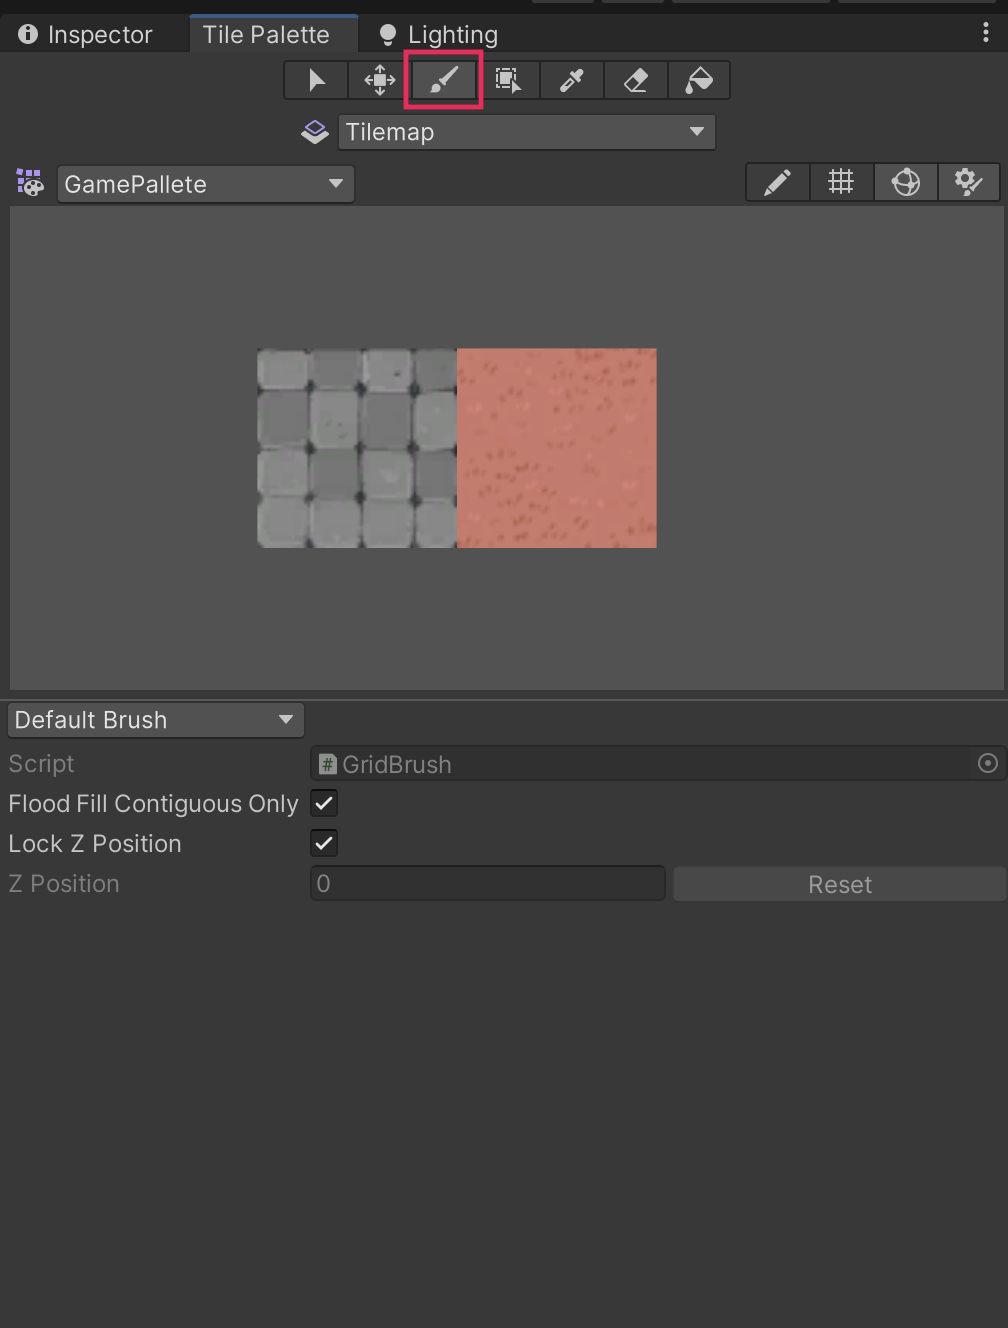This screenshot has height=1328, width=1008.
Task: Toggle the palette grid display icon
Action: (x=841, y=183)
